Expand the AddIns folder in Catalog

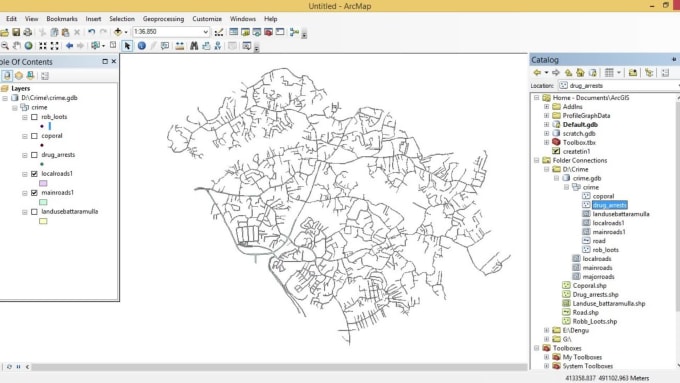[546, 107]
